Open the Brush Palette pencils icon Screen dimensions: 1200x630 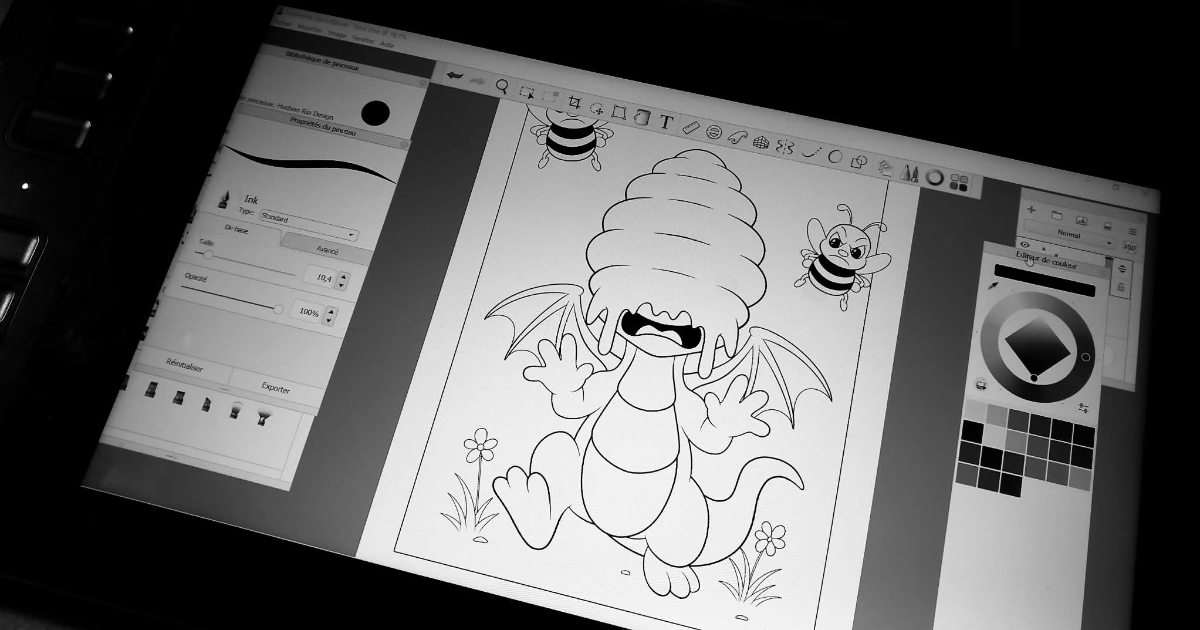tap(909, 173)
